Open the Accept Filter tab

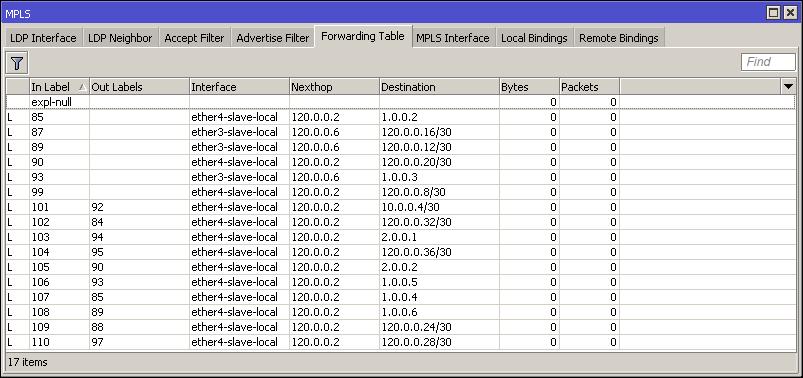[x=194, y=38]
